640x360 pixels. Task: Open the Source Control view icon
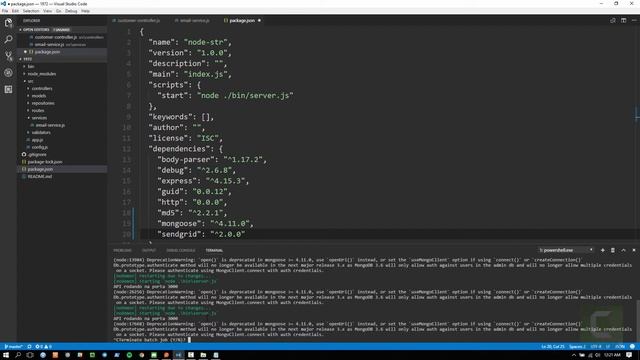point(8,56)
